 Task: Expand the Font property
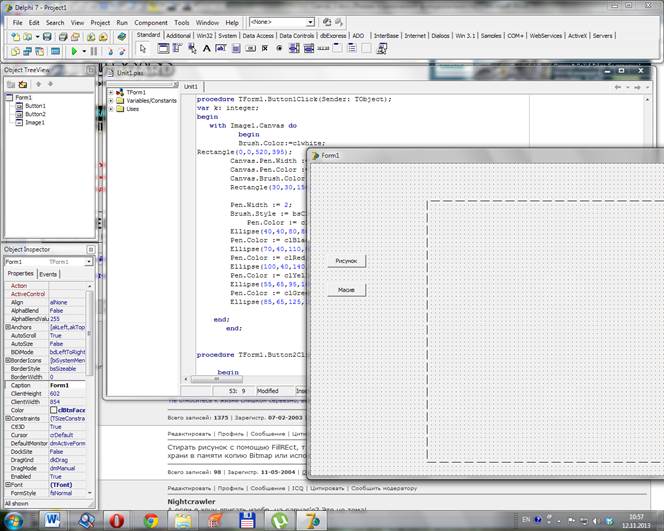pyautogui.click(x=8, y=484)
